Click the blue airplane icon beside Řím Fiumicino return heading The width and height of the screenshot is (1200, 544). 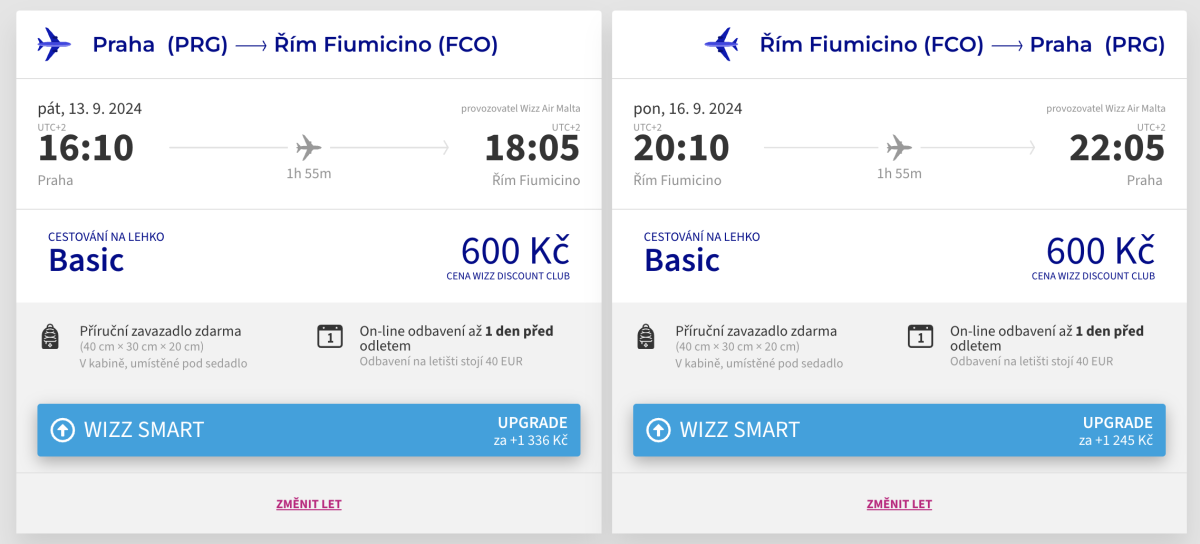(x=721, y=44)
